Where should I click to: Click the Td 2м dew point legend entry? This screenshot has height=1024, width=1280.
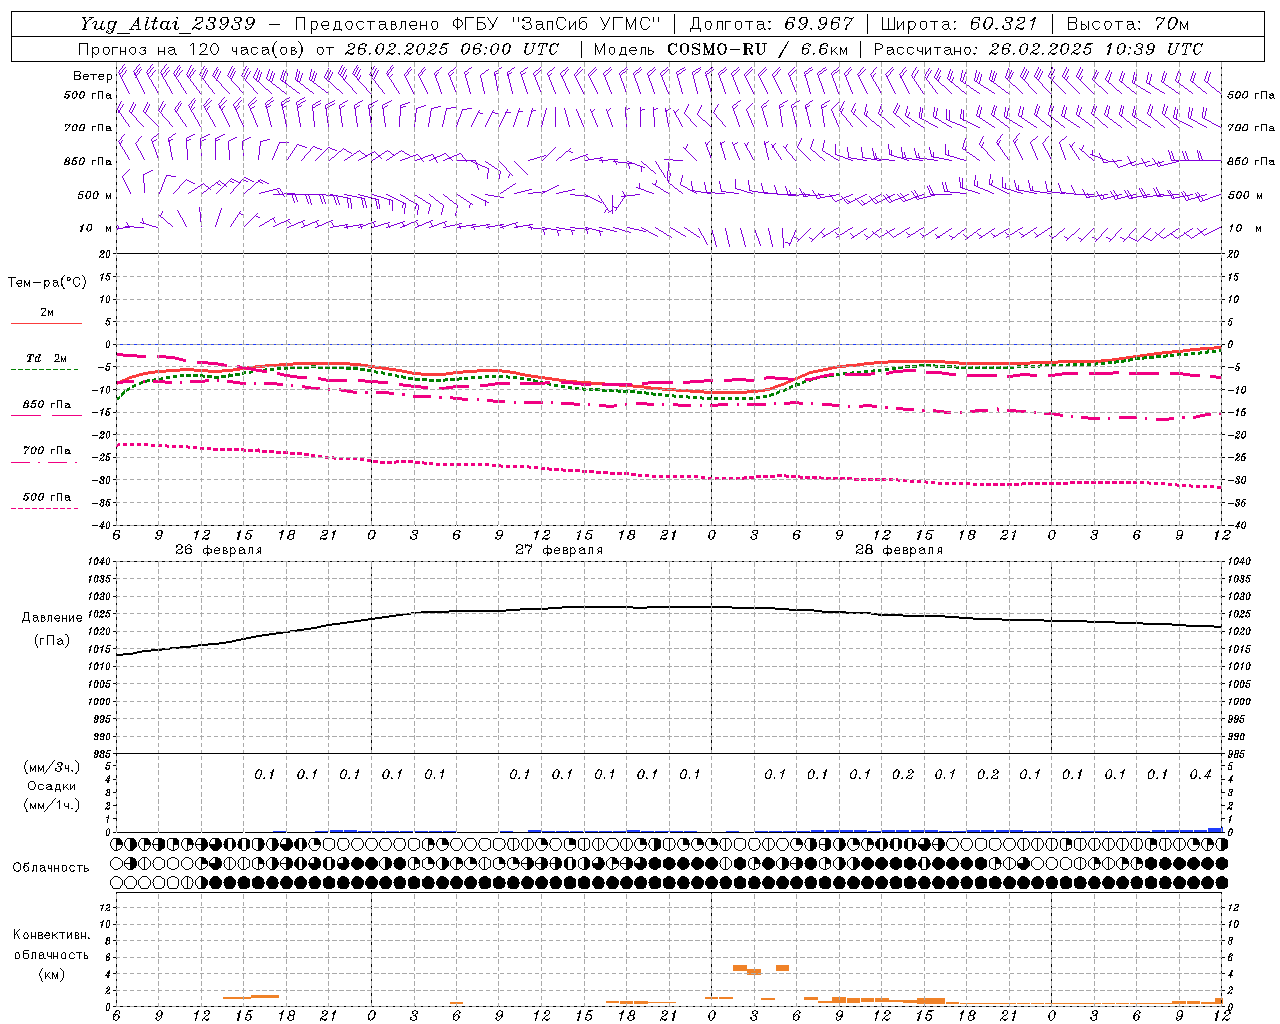(x=47, y=358)
